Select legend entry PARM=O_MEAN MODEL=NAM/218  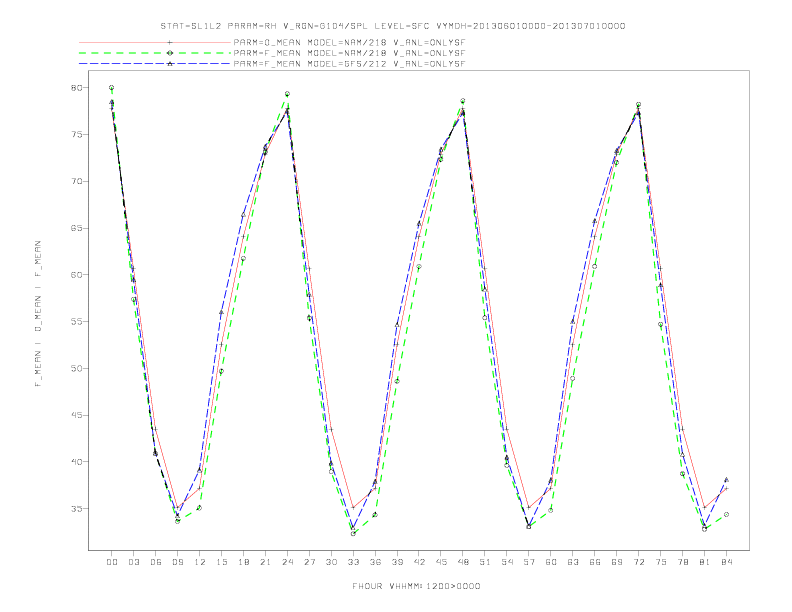pyautogui.click(x=349, y=43)
